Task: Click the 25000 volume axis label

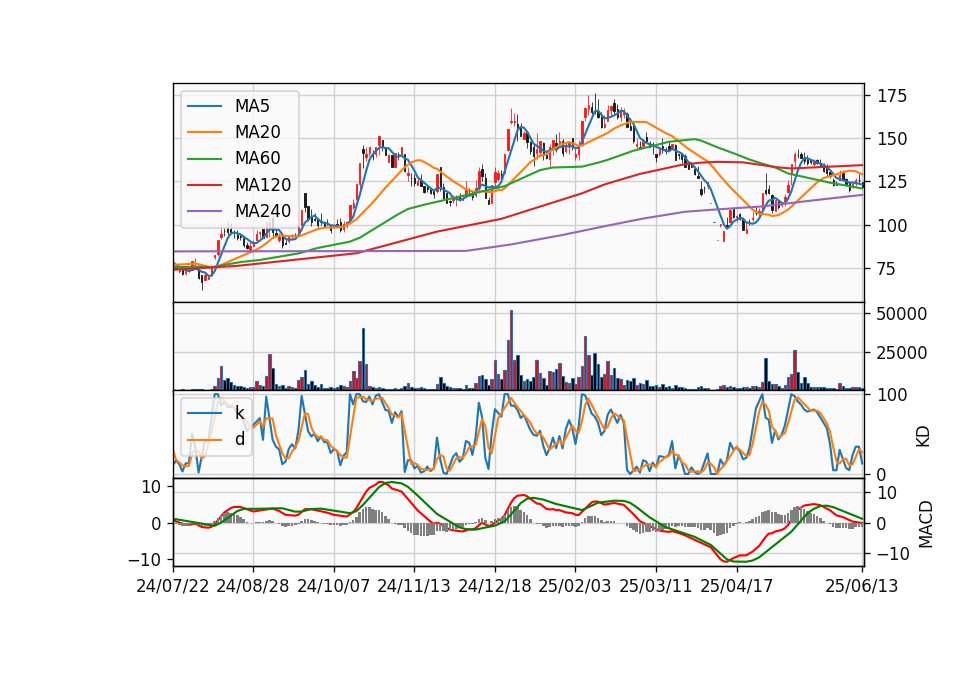Action: click(x=902, y=353)
